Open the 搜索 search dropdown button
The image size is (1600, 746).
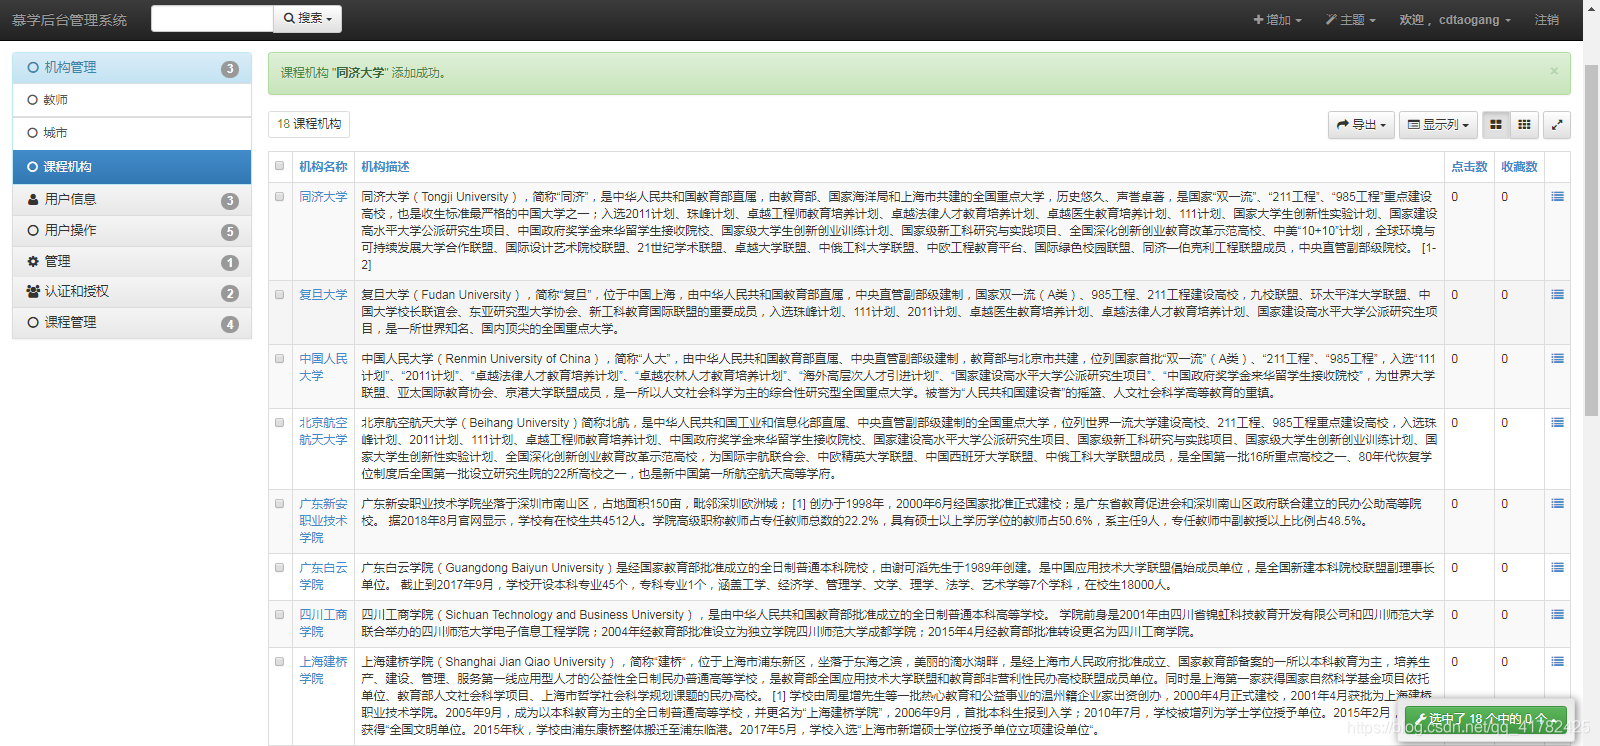click(308, 19)
